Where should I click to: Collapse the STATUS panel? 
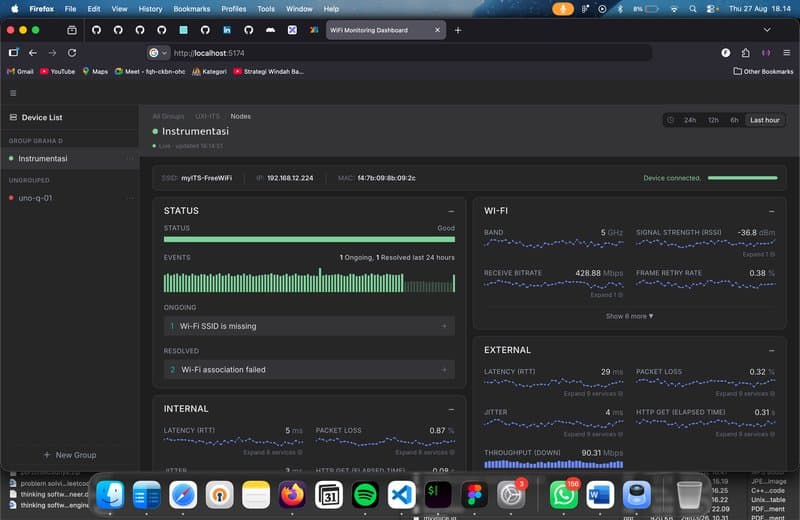point(451,211)
